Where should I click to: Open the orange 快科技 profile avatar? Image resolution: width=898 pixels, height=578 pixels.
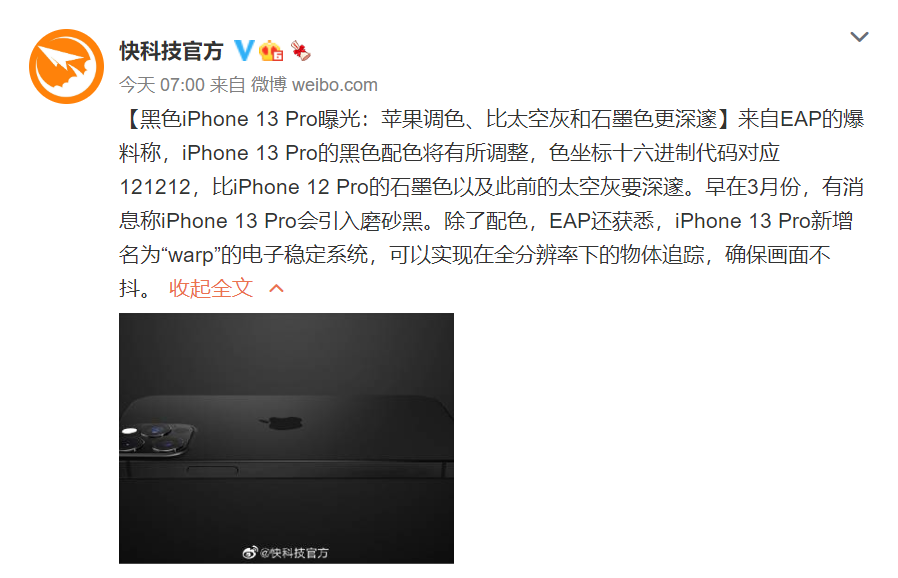[x=66, y=66]
